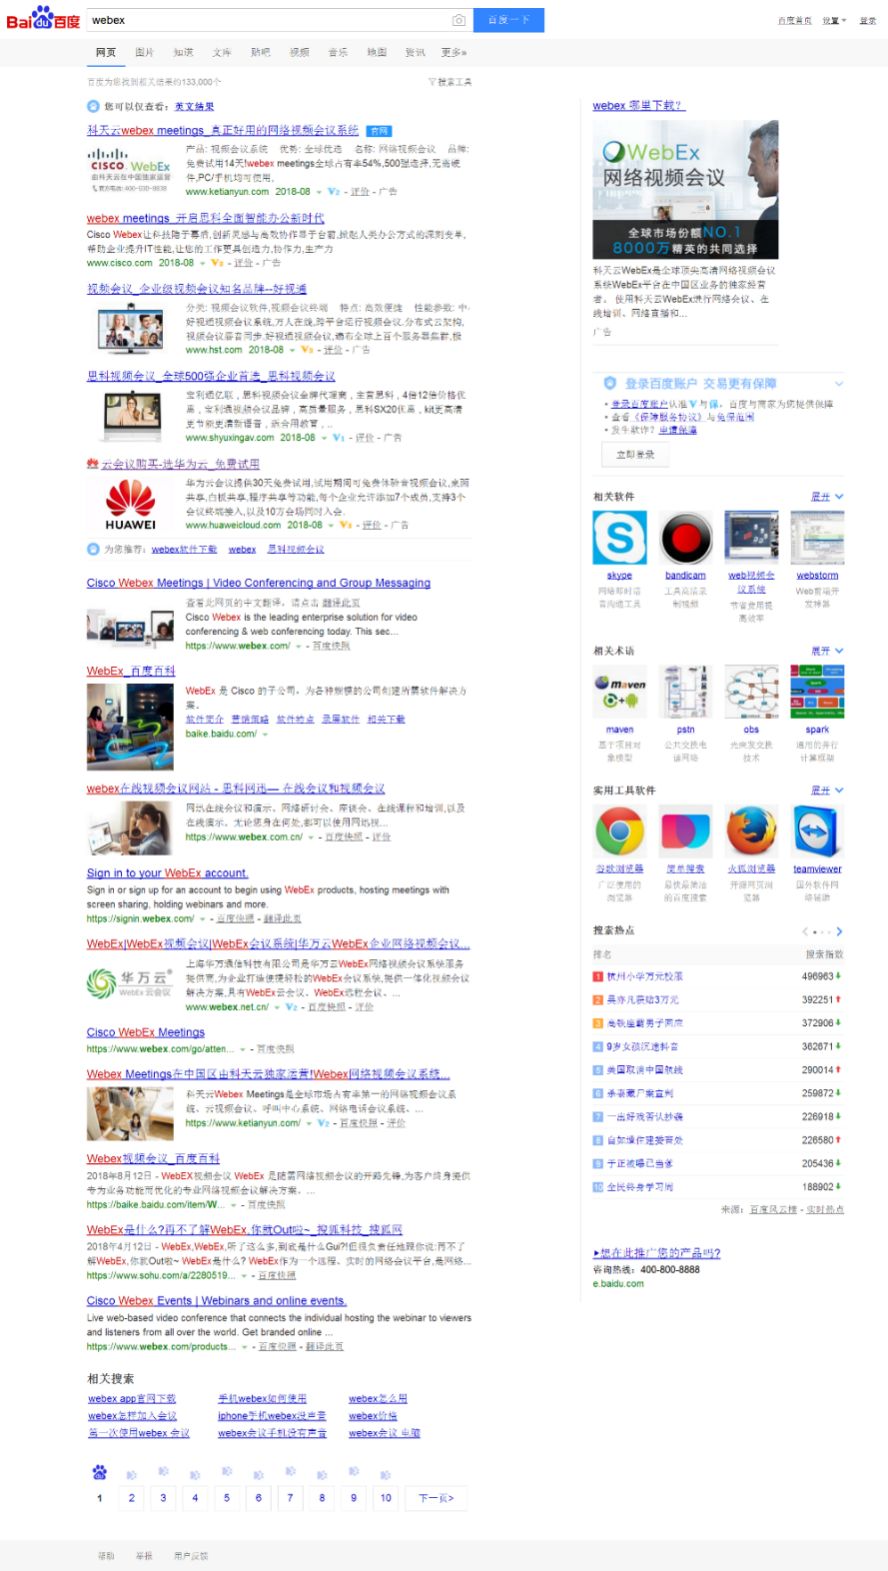Click the help link in footer
Screen dimensions: 888x1571
(x=106, y=1556)
